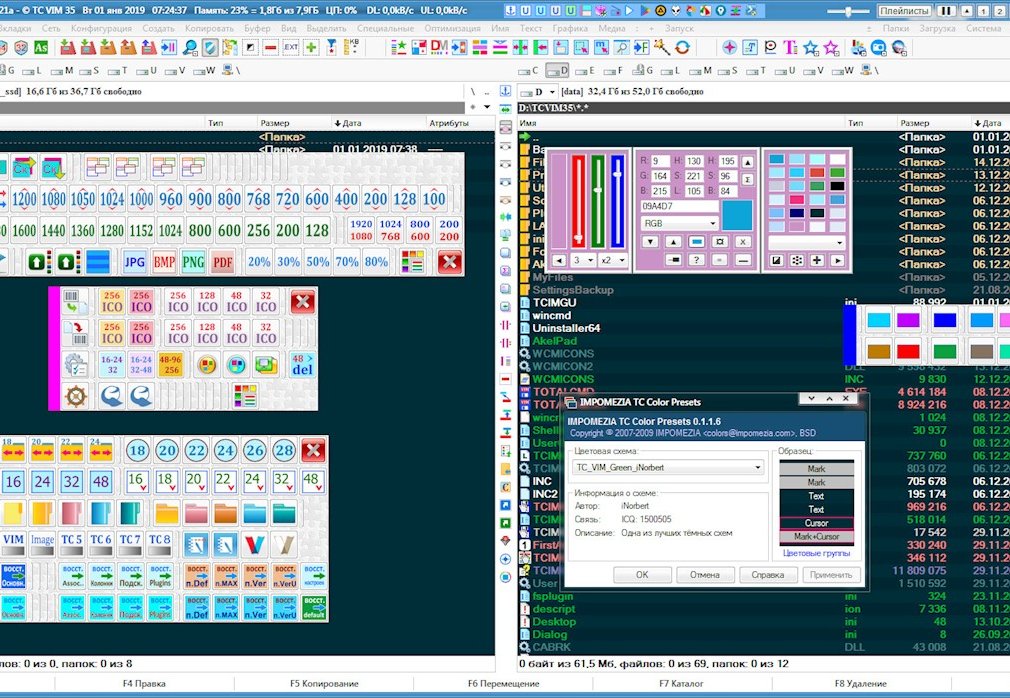The image size is (1010, 698).
Task: Click the sort arrow on the left panel 'Дата' column
Action: point(338,123)
